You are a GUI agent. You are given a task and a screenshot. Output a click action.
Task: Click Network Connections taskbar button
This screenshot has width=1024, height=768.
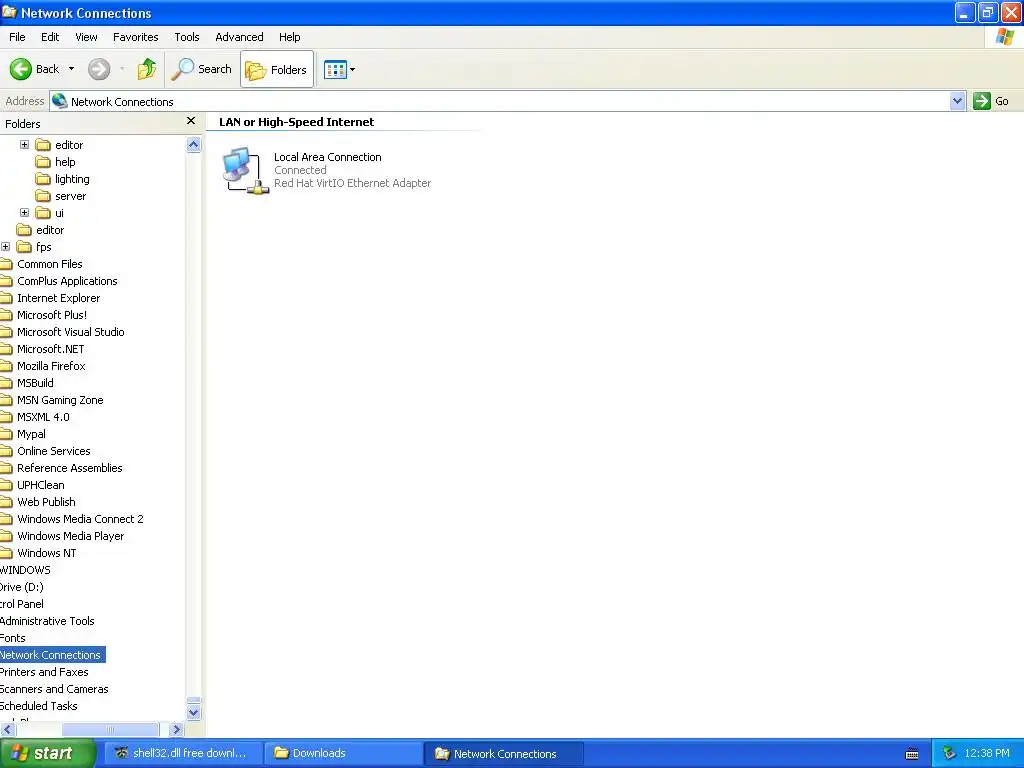(504, 754)
